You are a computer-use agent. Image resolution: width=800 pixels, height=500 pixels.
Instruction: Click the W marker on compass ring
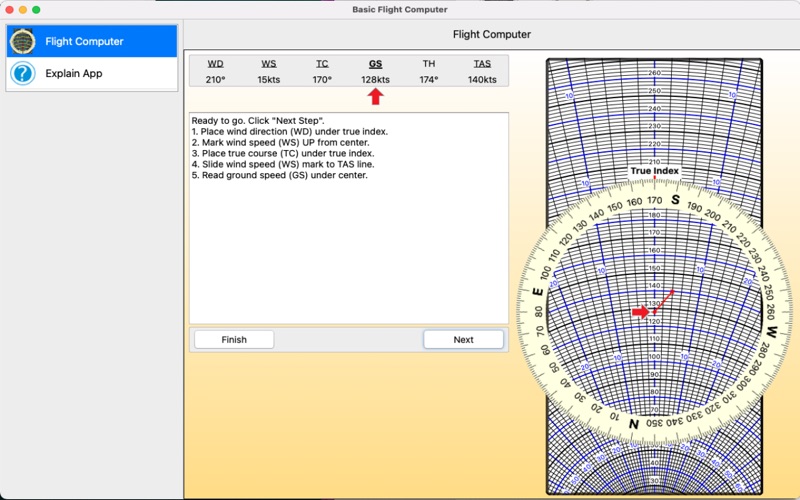click(771, 331)
